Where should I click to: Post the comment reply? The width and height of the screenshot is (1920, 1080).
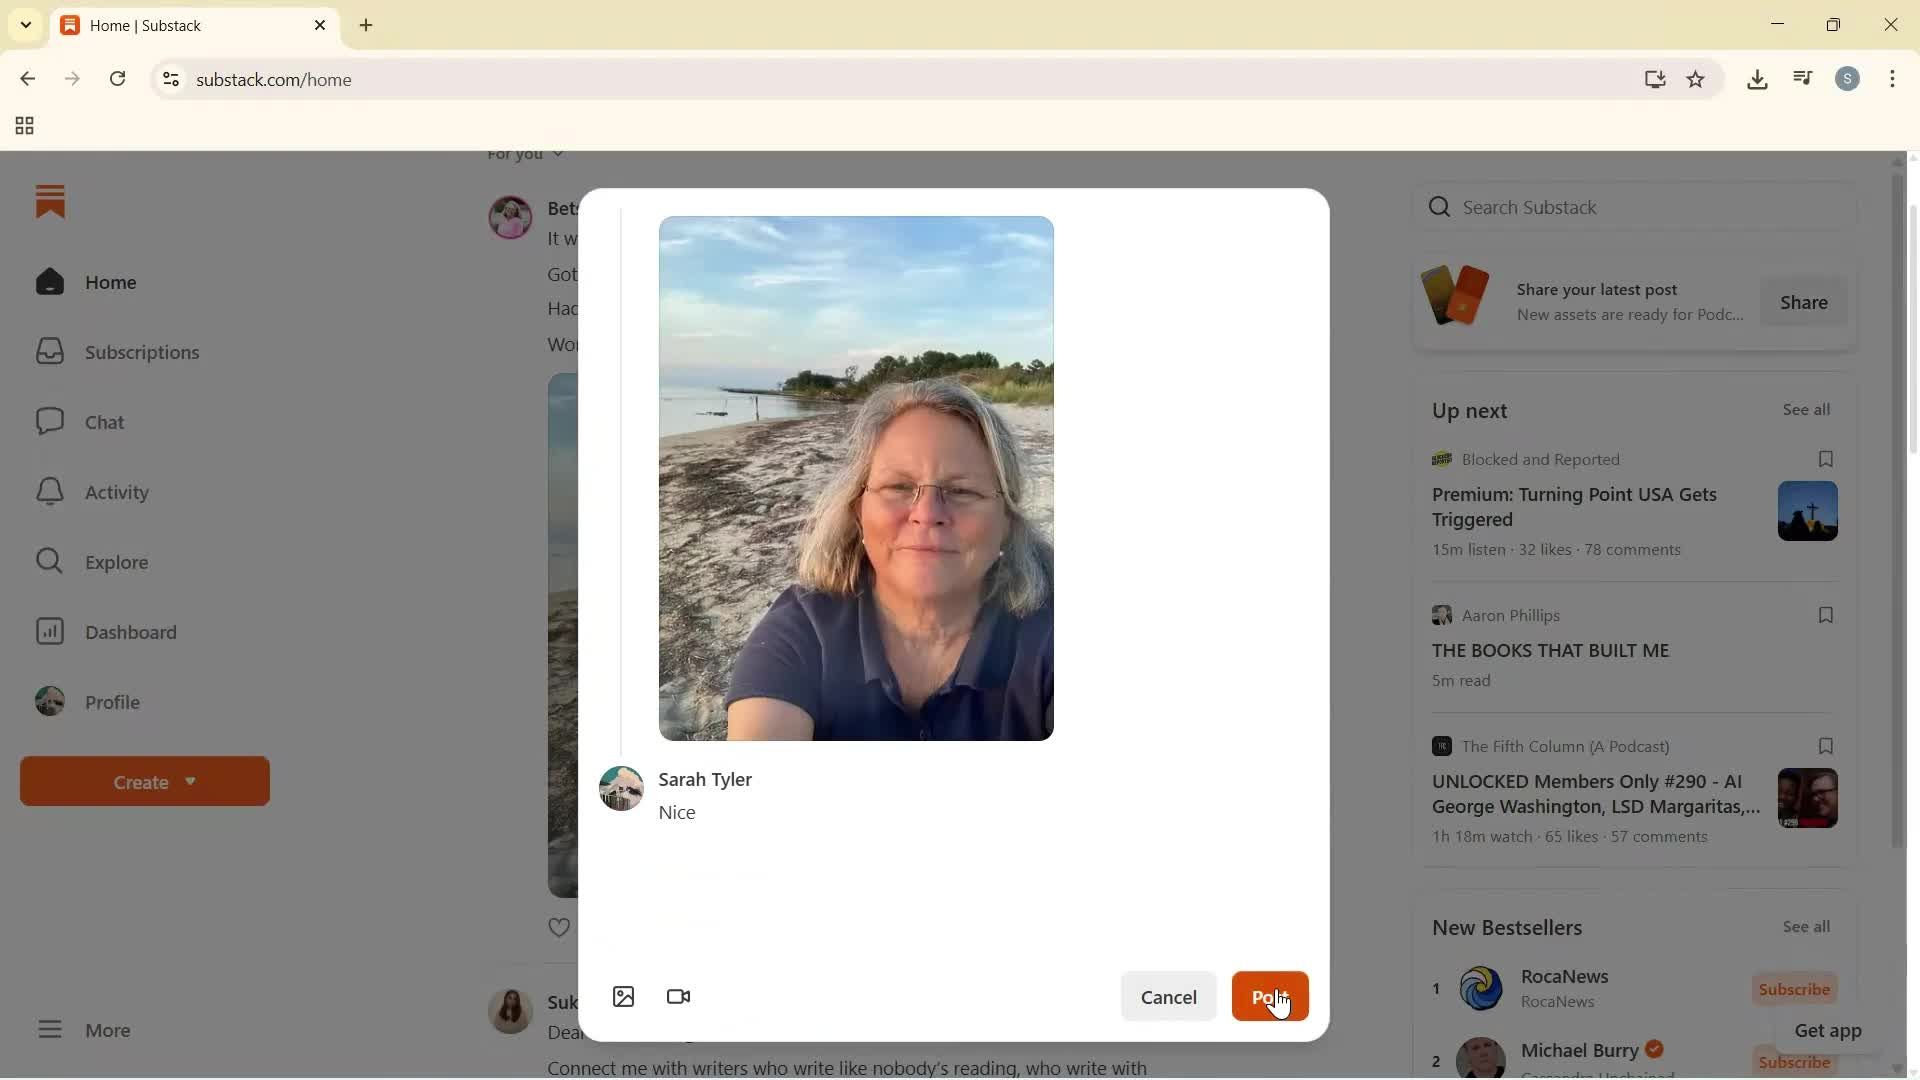click(x=1270, y=996)
